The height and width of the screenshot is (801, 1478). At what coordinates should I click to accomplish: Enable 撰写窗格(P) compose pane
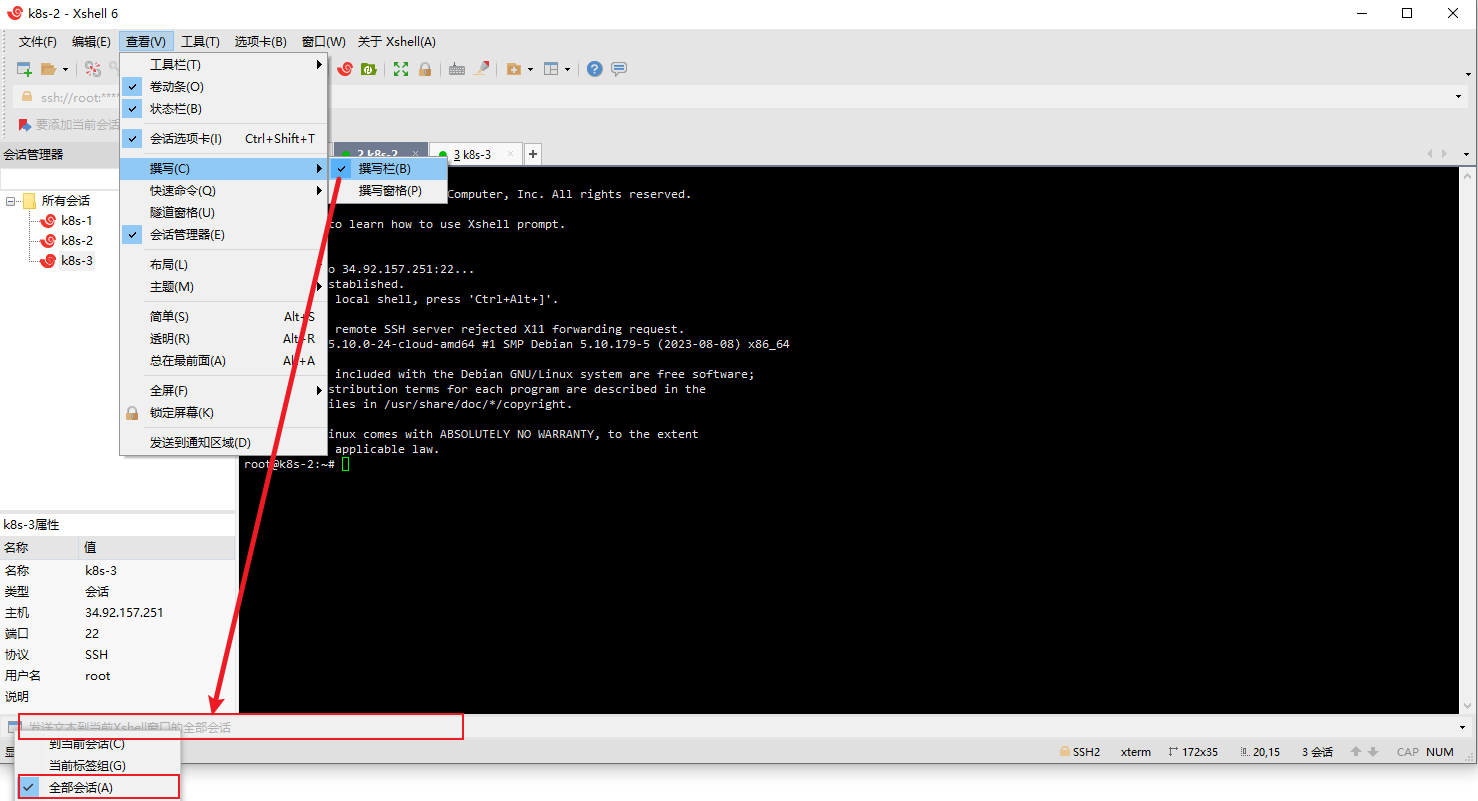[x=388, y=191]
